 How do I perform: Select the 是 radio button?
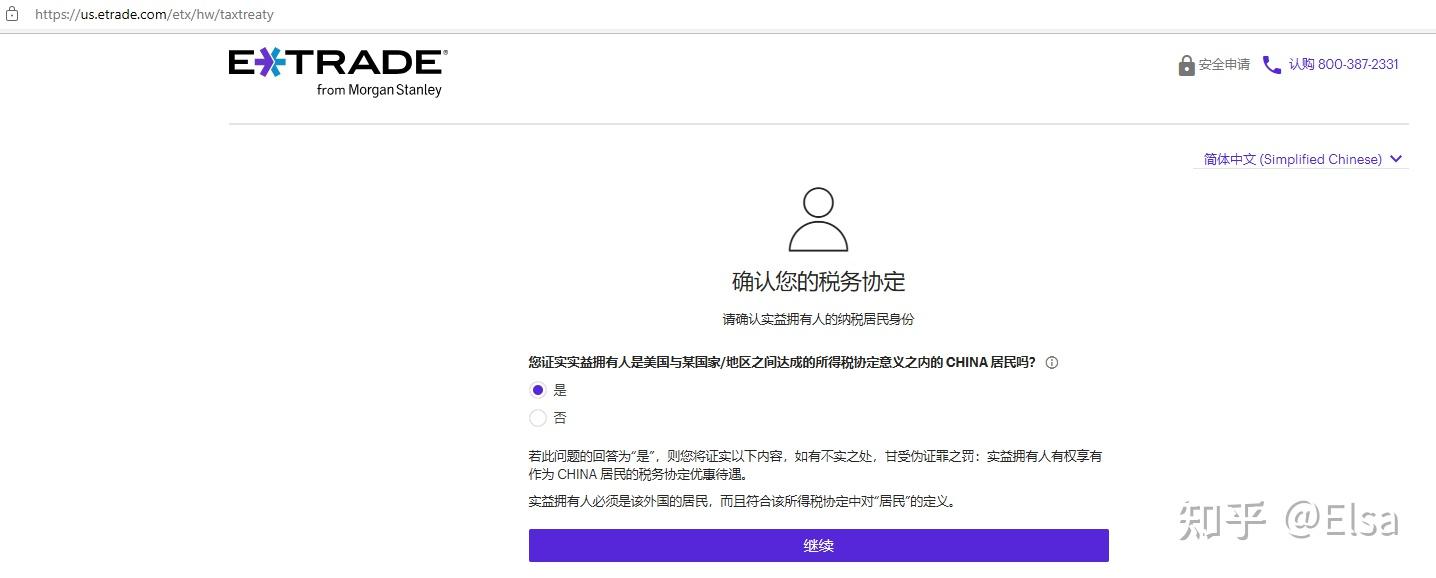537,389
